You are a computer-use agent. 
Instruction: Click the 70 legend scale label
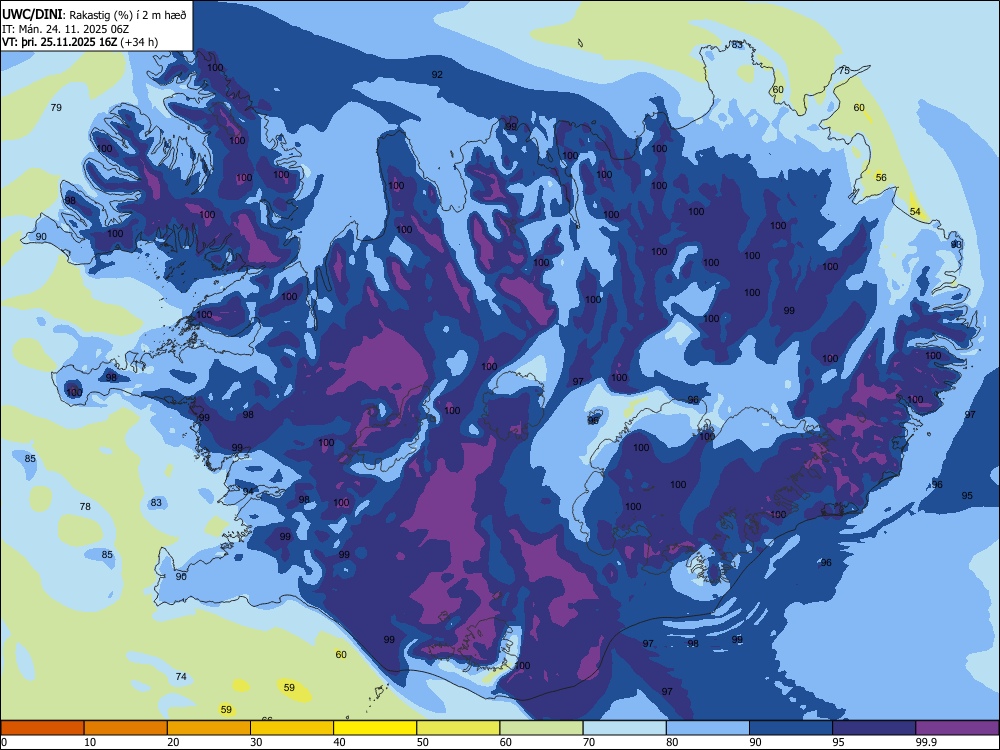point(589,742)
